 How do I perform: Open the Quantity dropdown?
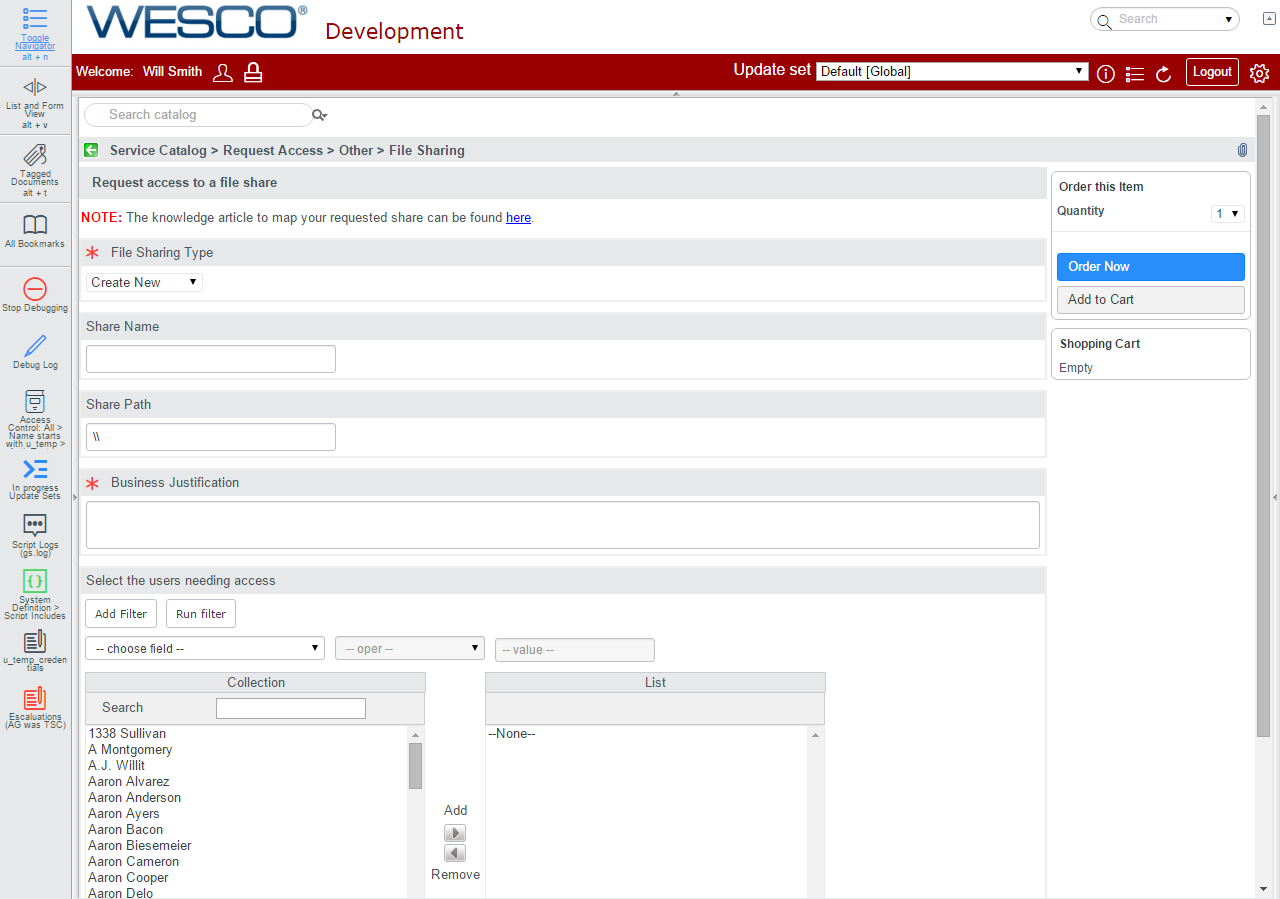[x=1227, y=213]
